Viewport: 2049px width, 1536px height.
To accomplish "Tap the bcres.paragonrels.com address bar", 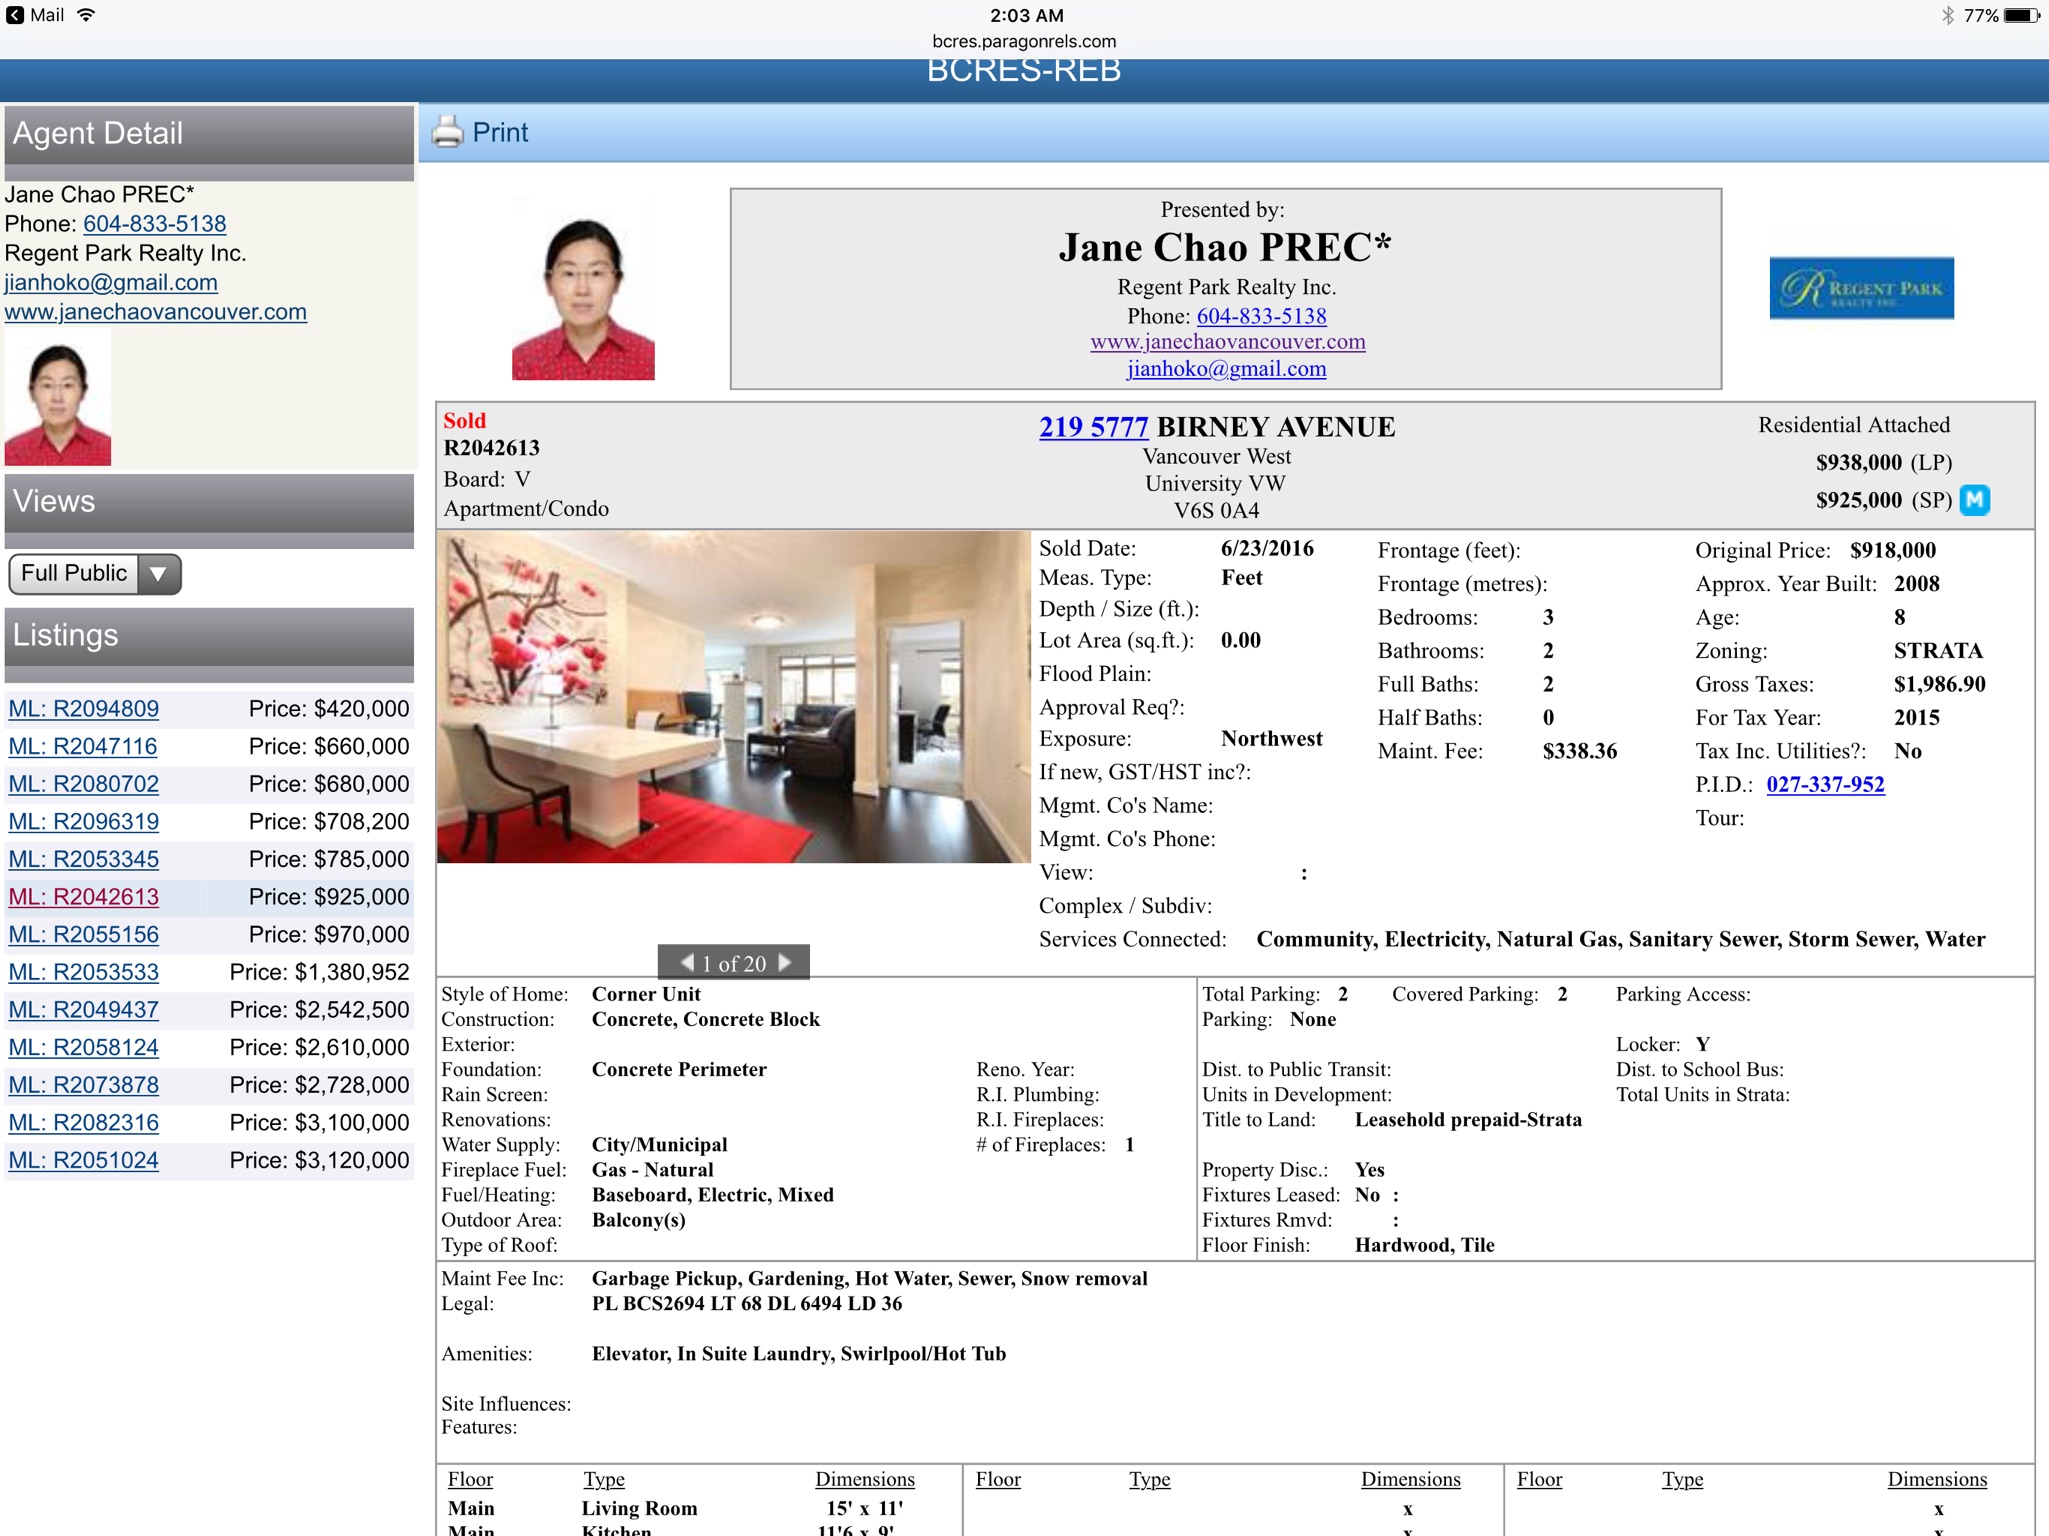I will pos(1024,41).
